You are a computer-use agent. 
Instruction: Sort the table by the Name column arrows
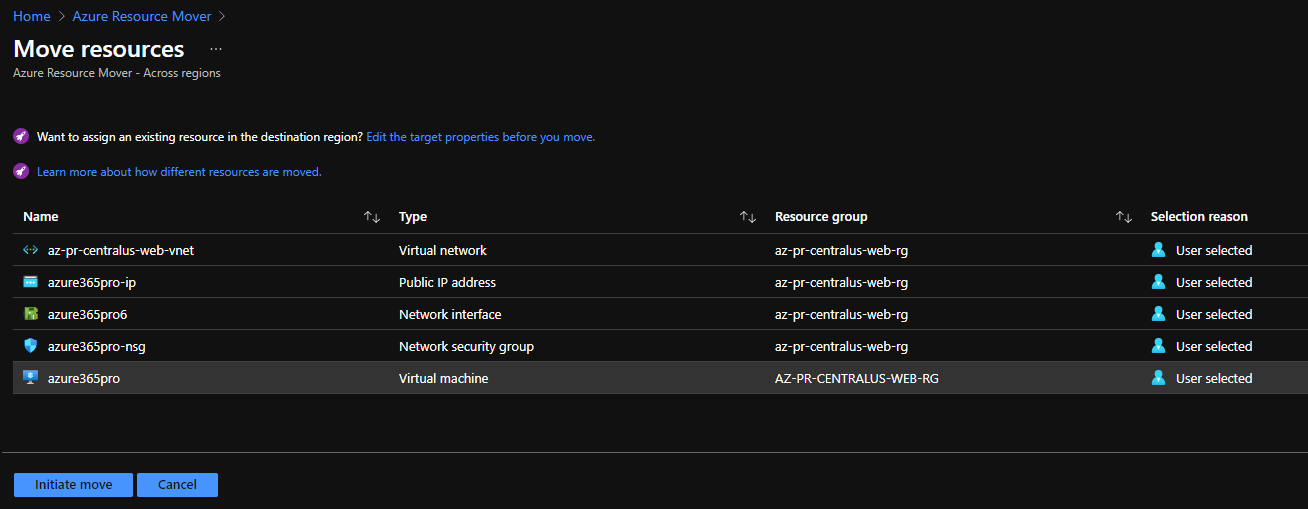(372, 217)
